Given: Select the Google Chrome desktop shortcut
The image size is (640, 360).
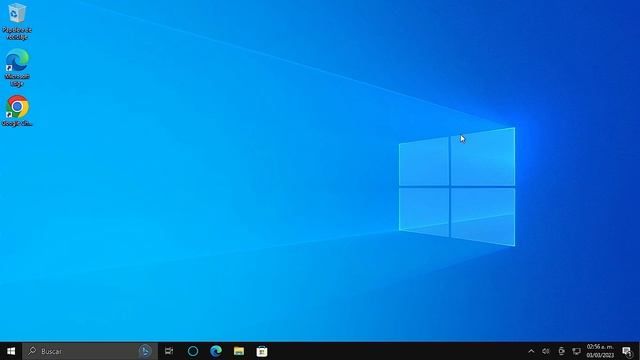Looking at the screenshot, I should (x=17, y=111).
